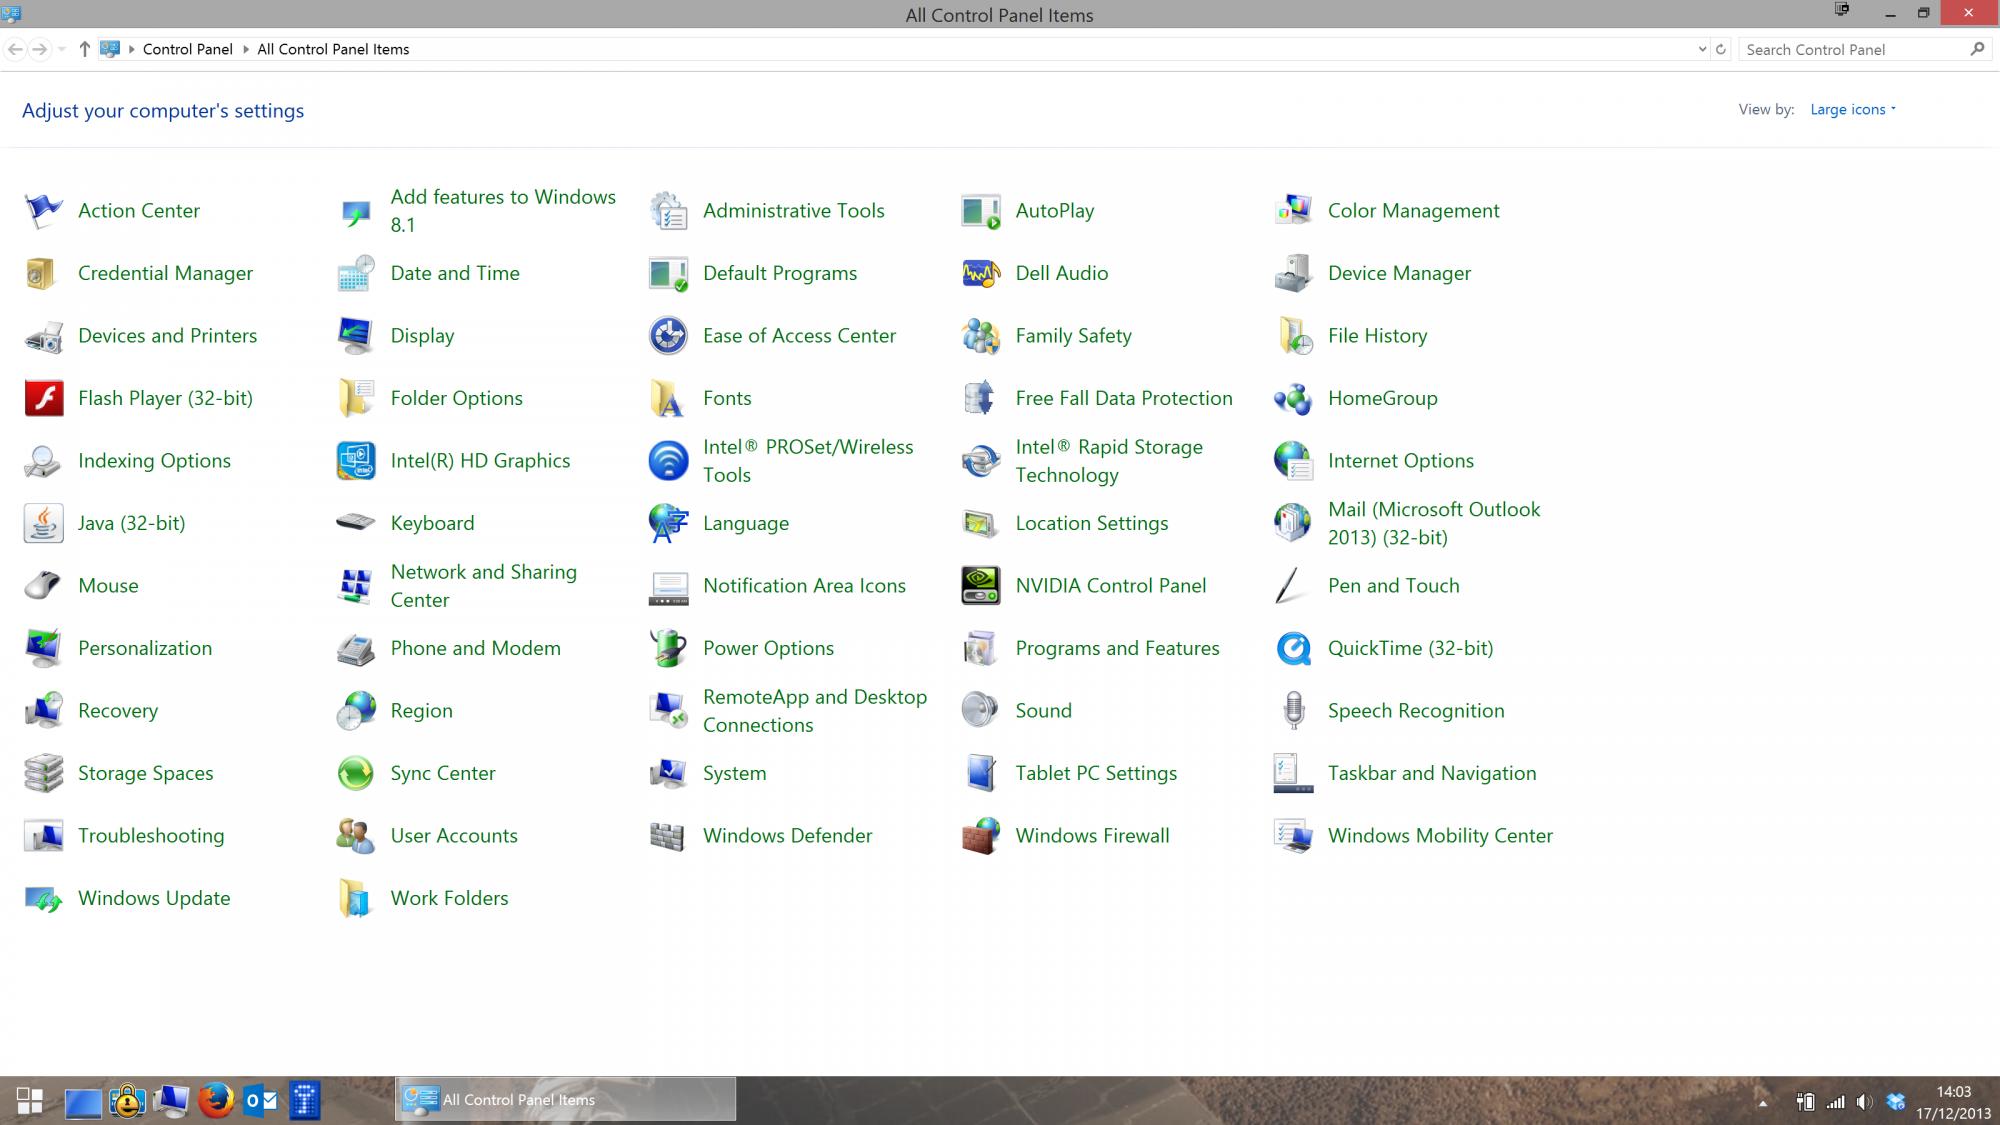Open the QuickTime icon
Viewport: 2000px width, 1125px height.
tap(1293, 648)
